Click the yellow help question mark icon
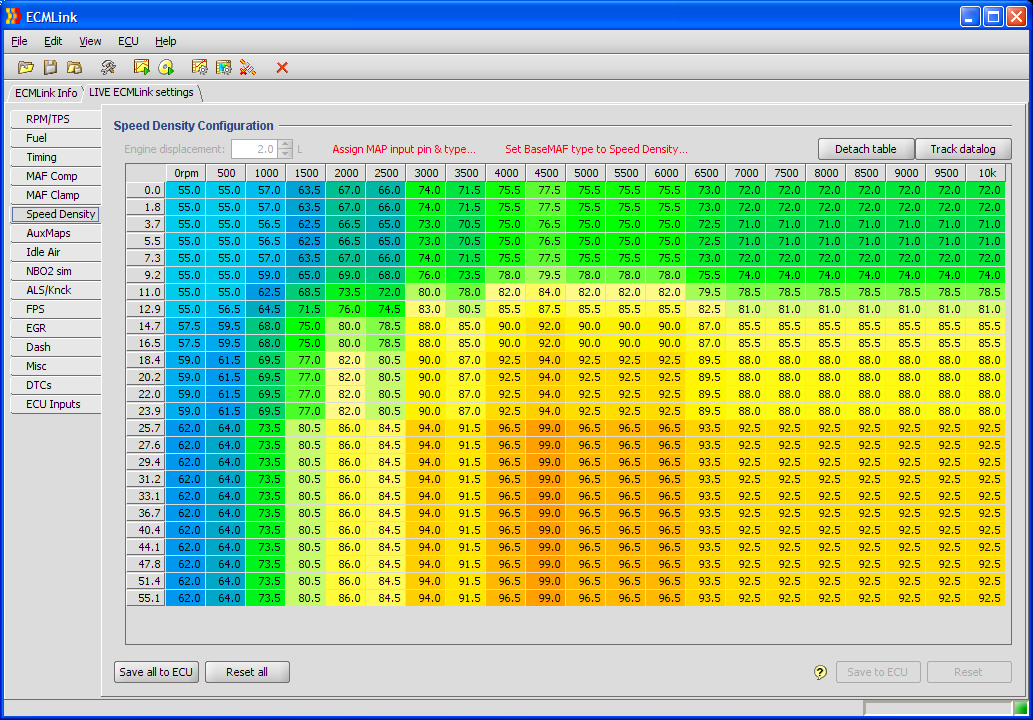1033x720 pixels. [821, 672]
